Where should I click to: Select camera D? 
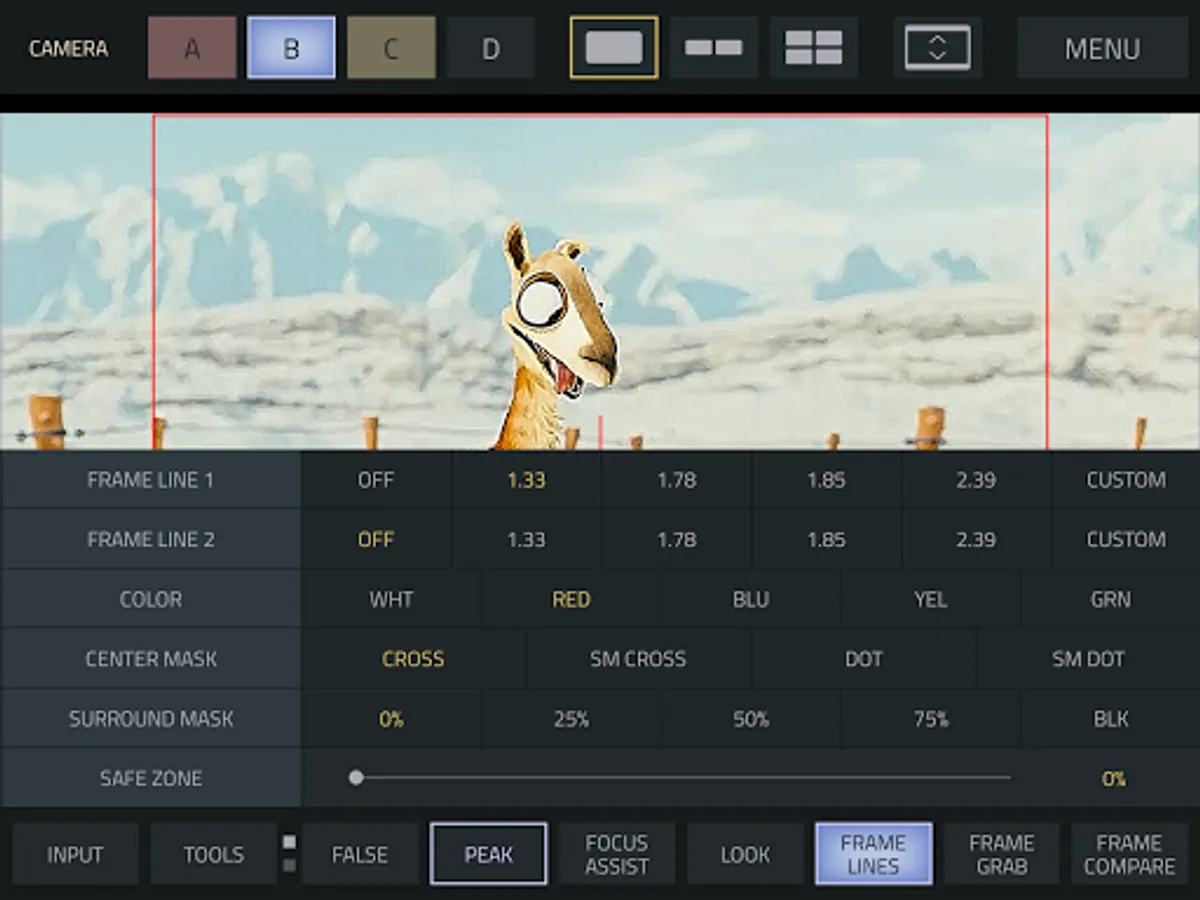tap(491, 47)
